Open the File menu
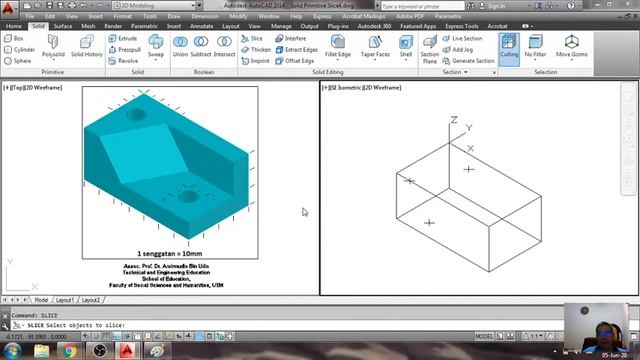 (x=30, y=16)
